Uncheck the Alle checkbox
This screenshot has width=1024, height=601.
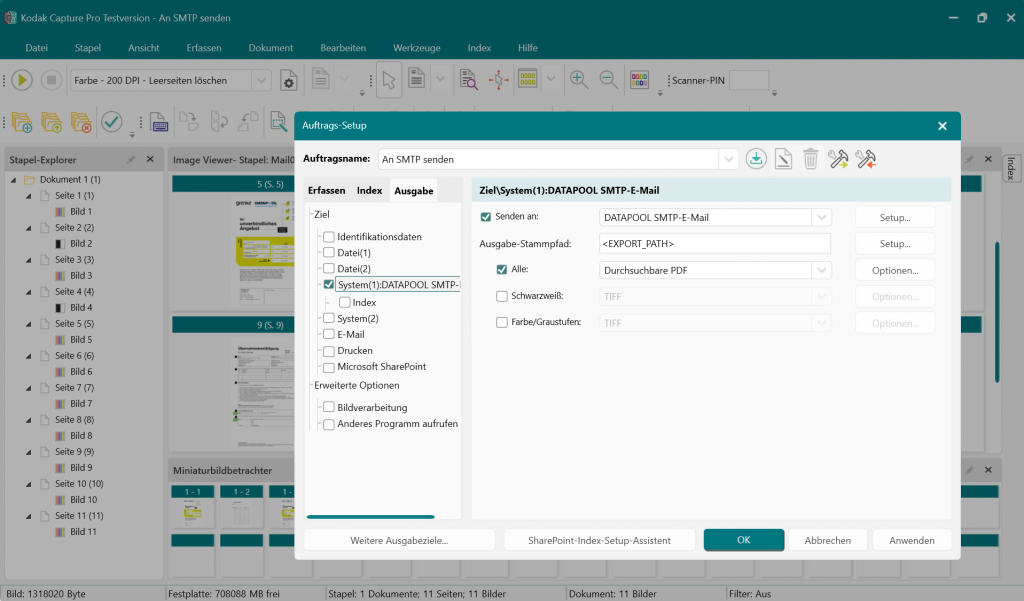click(x=502, y=269)
